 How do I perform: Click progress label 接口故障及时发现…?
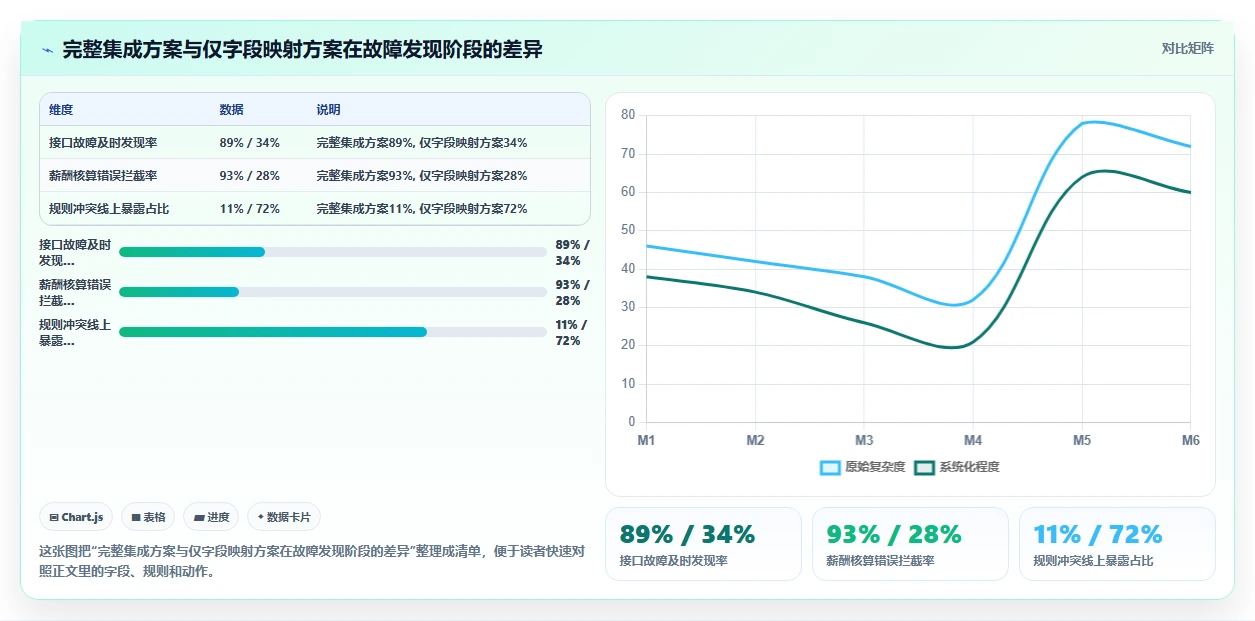[75, 252]
